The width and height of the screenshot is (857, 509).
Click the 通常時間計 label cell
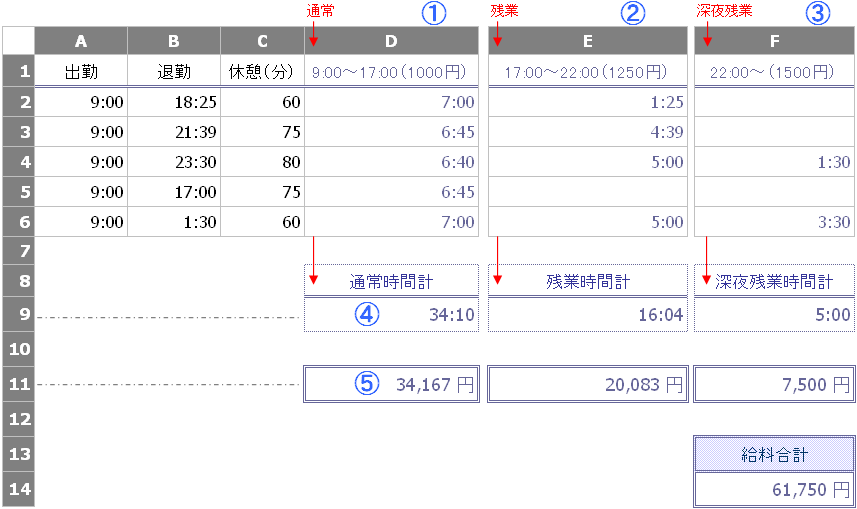[391, 281]
